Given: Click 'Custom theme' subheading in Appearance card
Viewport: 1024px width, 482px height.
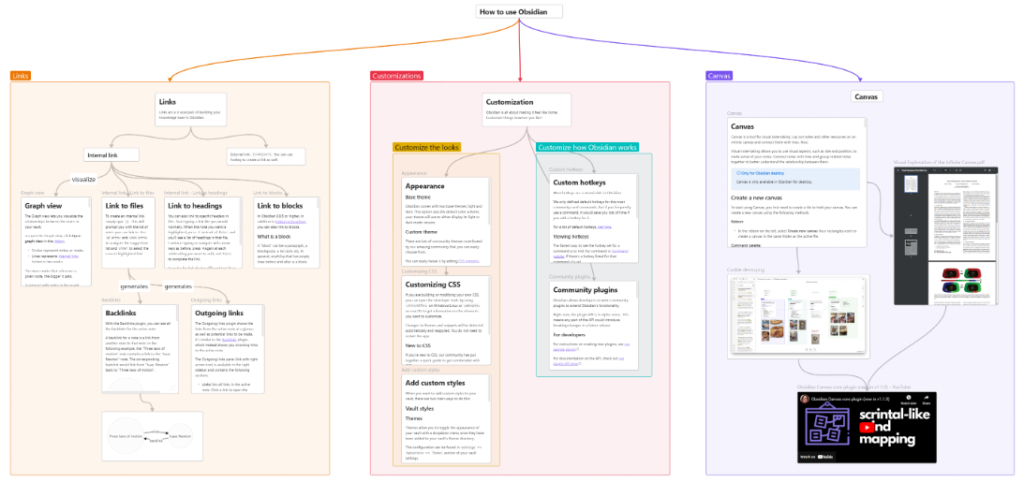Looking at the screenshot, I should 423,231.
